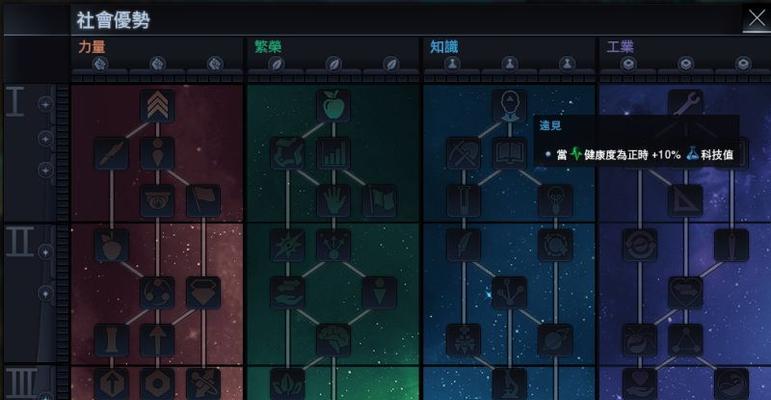Select the green territory map perk node

coord(288,154)
